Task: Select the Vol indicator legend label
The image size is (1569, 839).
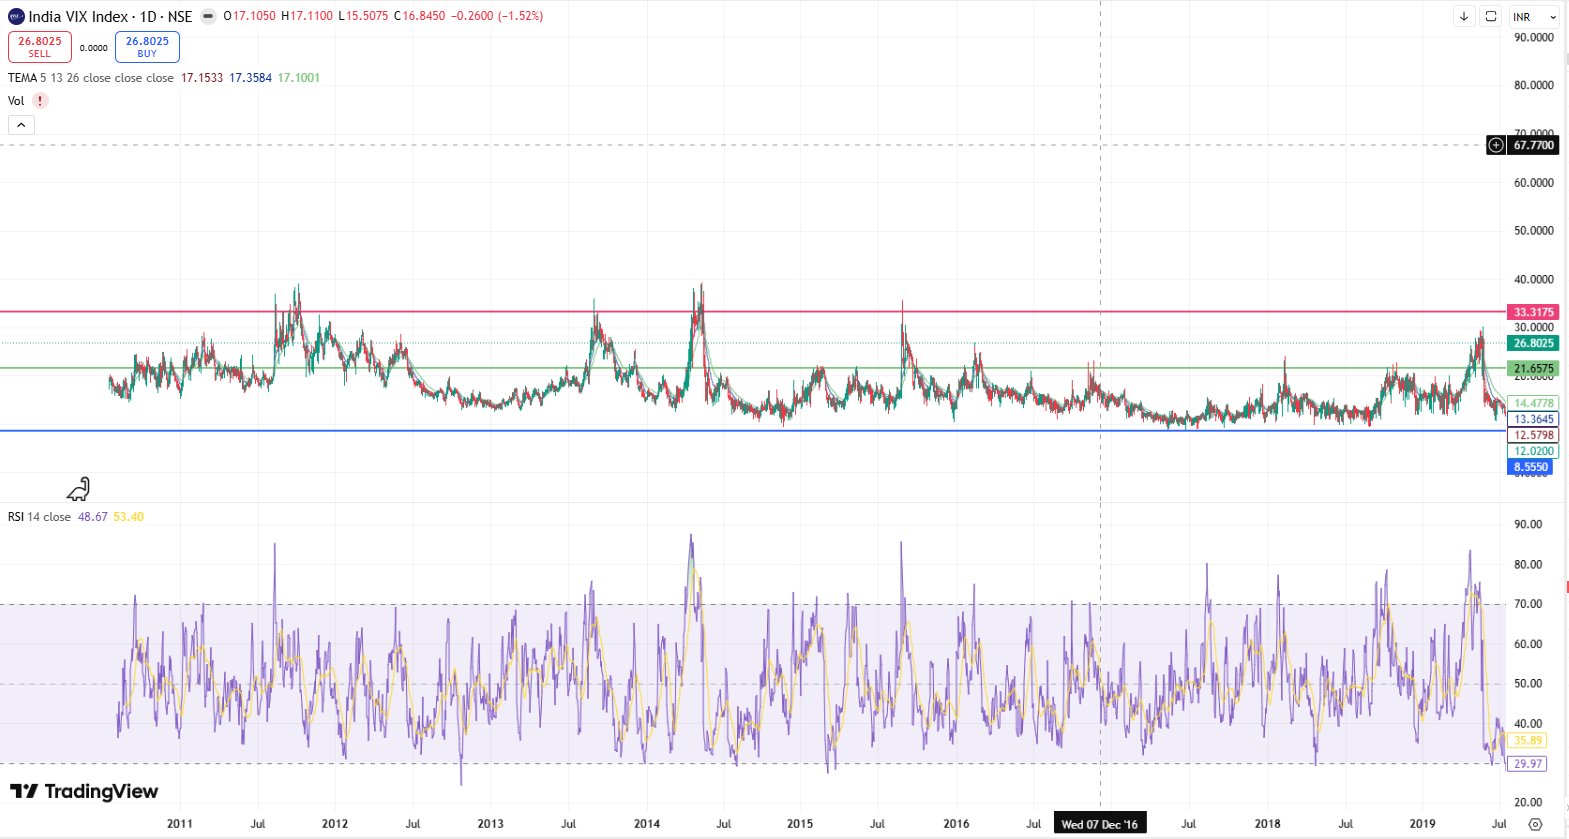Action: (x=16, y=101)
